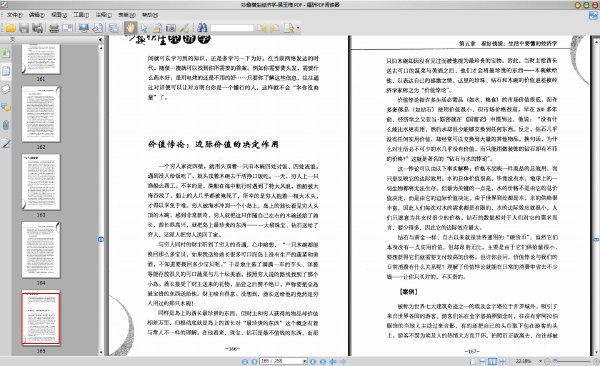
Task: Select the arrow Select tool
Action: (x=144, y=28)
